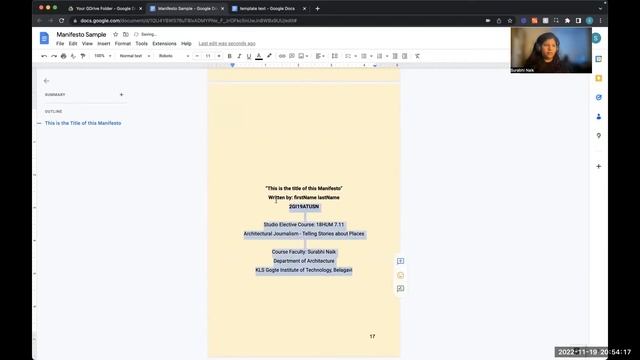Open the Roboto font dropdown
The height and width of the screenshot is (360, 640).
click(x=174, y=56)
